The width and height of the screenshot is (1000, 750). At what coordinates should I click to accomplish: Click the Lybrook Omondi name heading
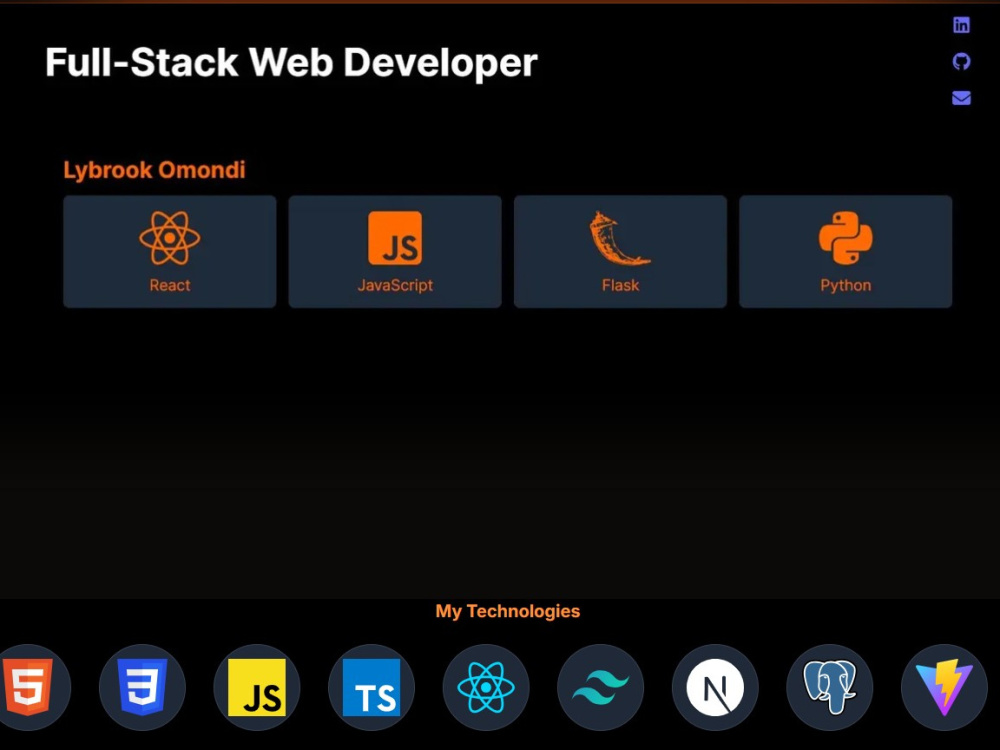tap(154, 170)
